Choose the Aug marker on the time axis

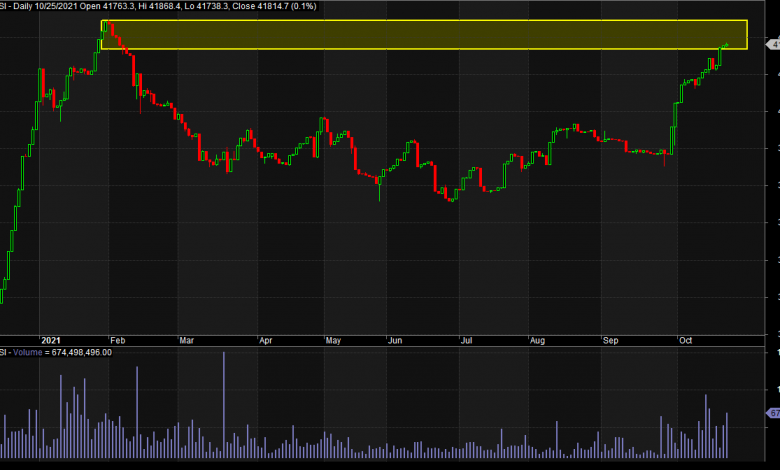pyautogui.click(x=540, y=340)
